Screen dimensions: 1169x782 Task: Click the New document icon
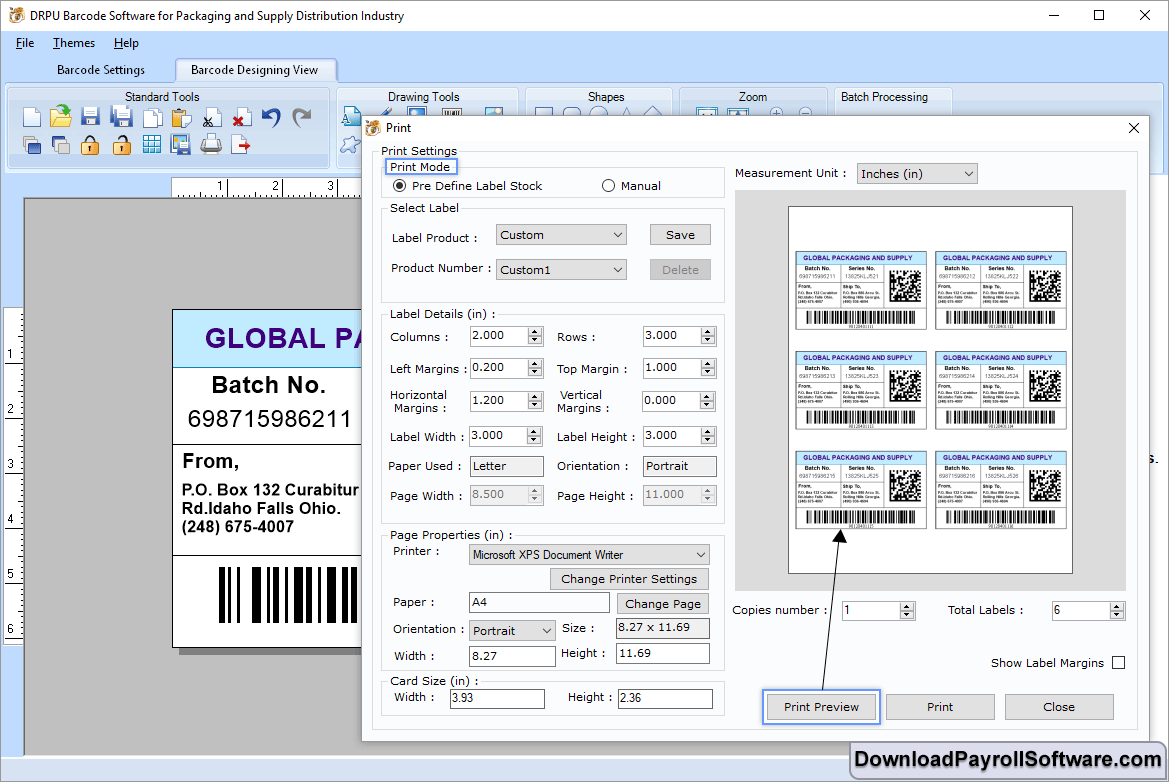click(x=32, y=118)
